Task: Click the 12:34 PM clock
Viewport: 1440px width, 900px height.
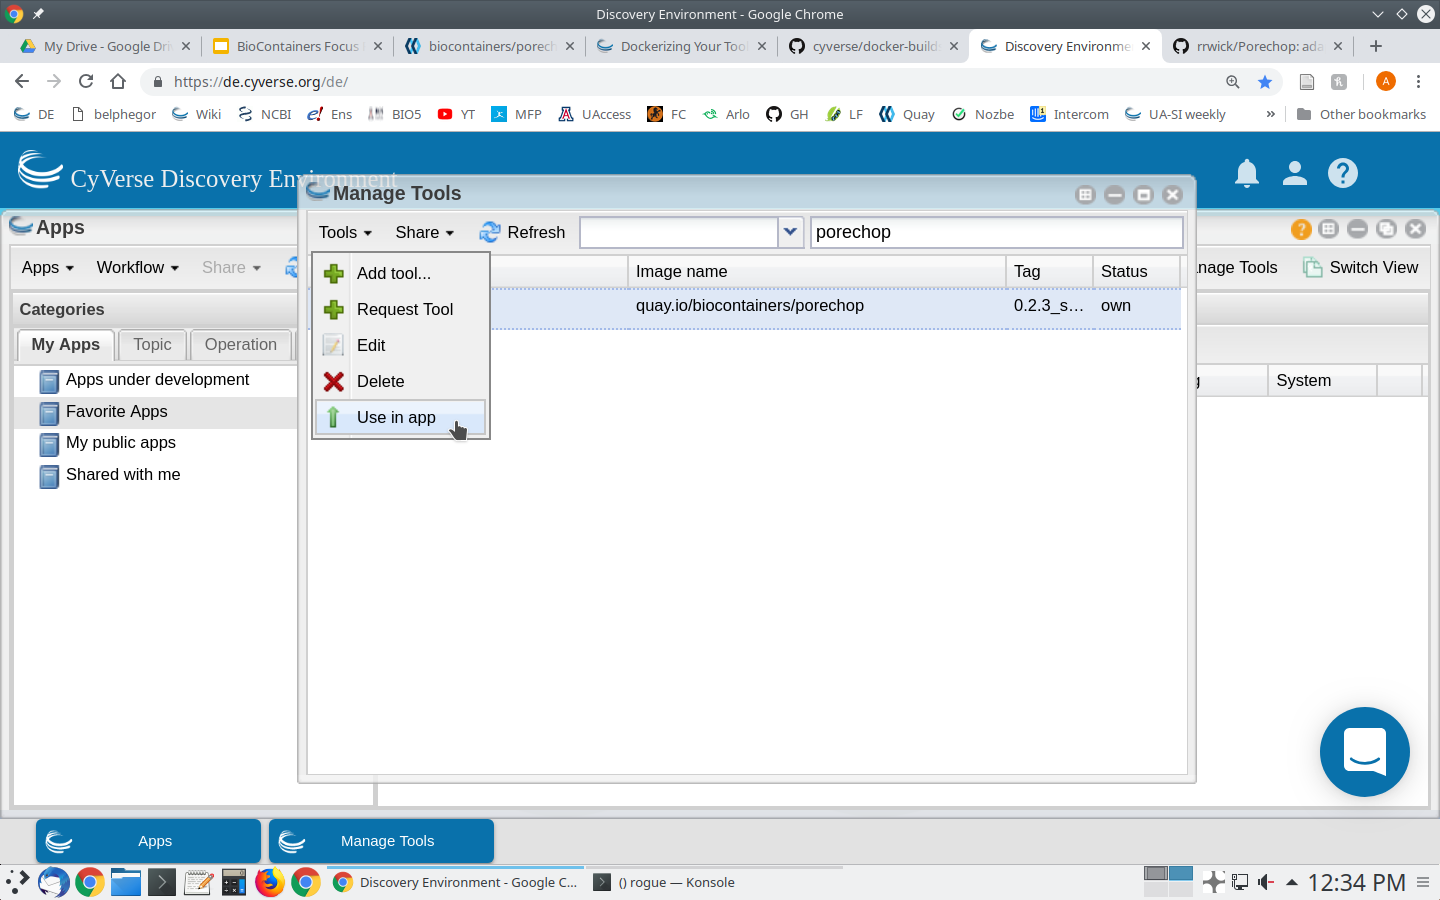Action: 1356,882
